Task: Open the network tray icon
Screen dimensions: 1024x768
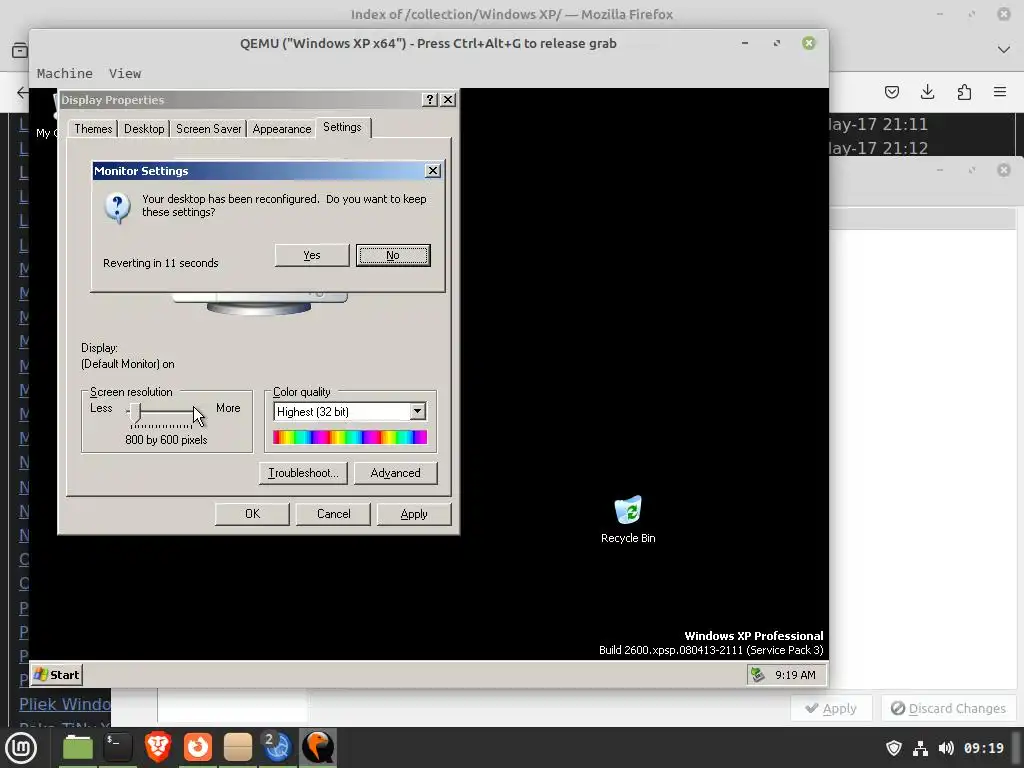Action: click(920, 748)
